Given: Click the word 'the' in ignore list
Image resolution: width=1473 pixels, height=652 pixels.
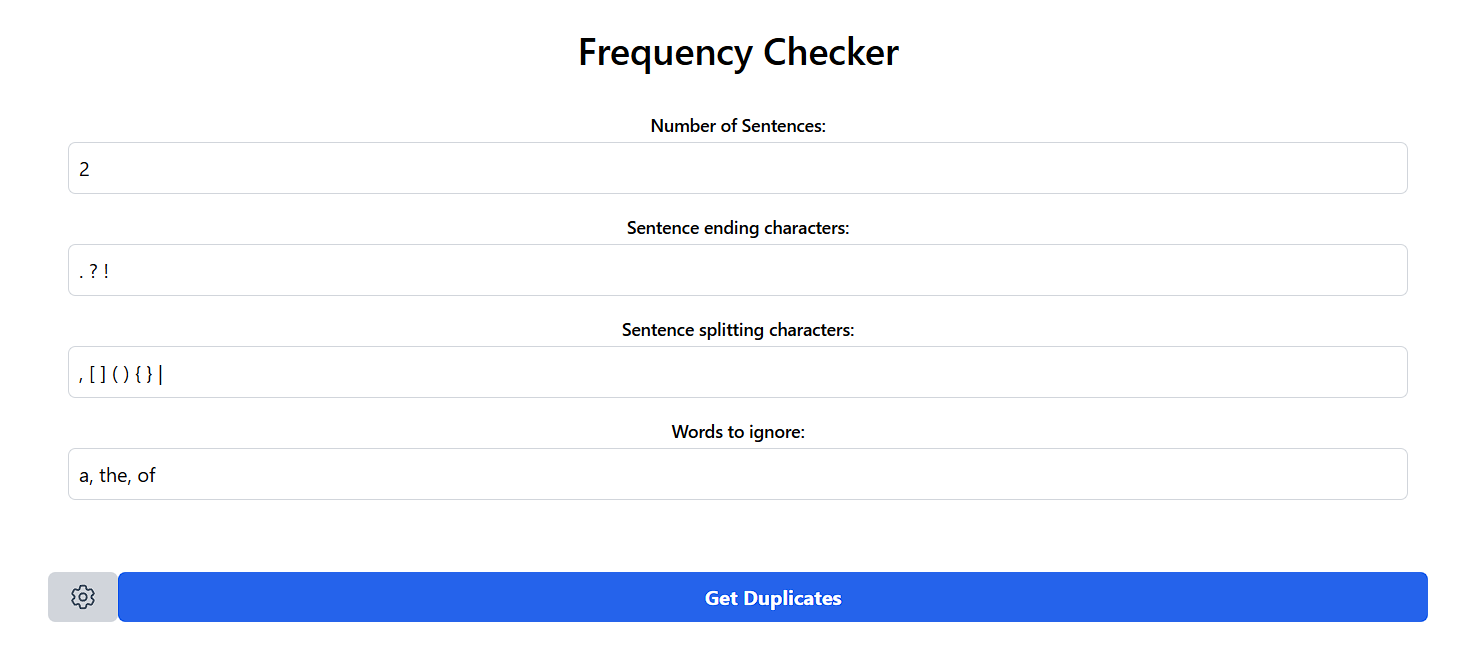Looking at the screenshot, I should pos(114,475).
